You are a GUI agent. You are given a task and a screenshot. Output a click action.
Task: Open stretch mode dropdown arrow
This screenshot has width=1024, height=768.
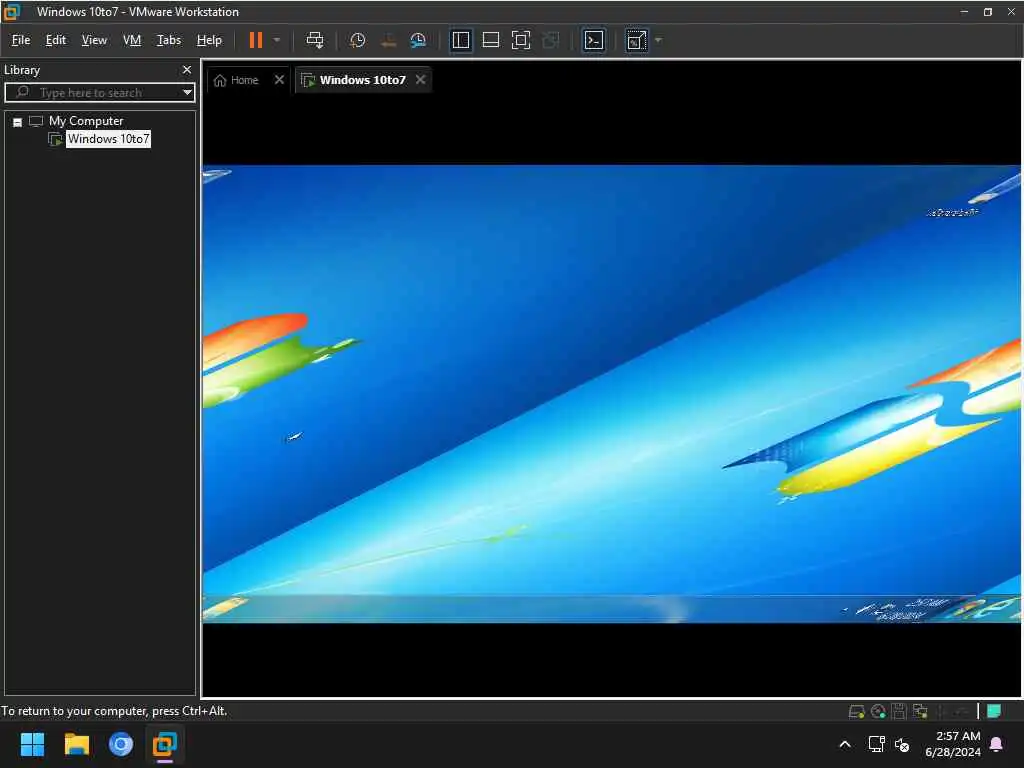[x=658, y=40]
